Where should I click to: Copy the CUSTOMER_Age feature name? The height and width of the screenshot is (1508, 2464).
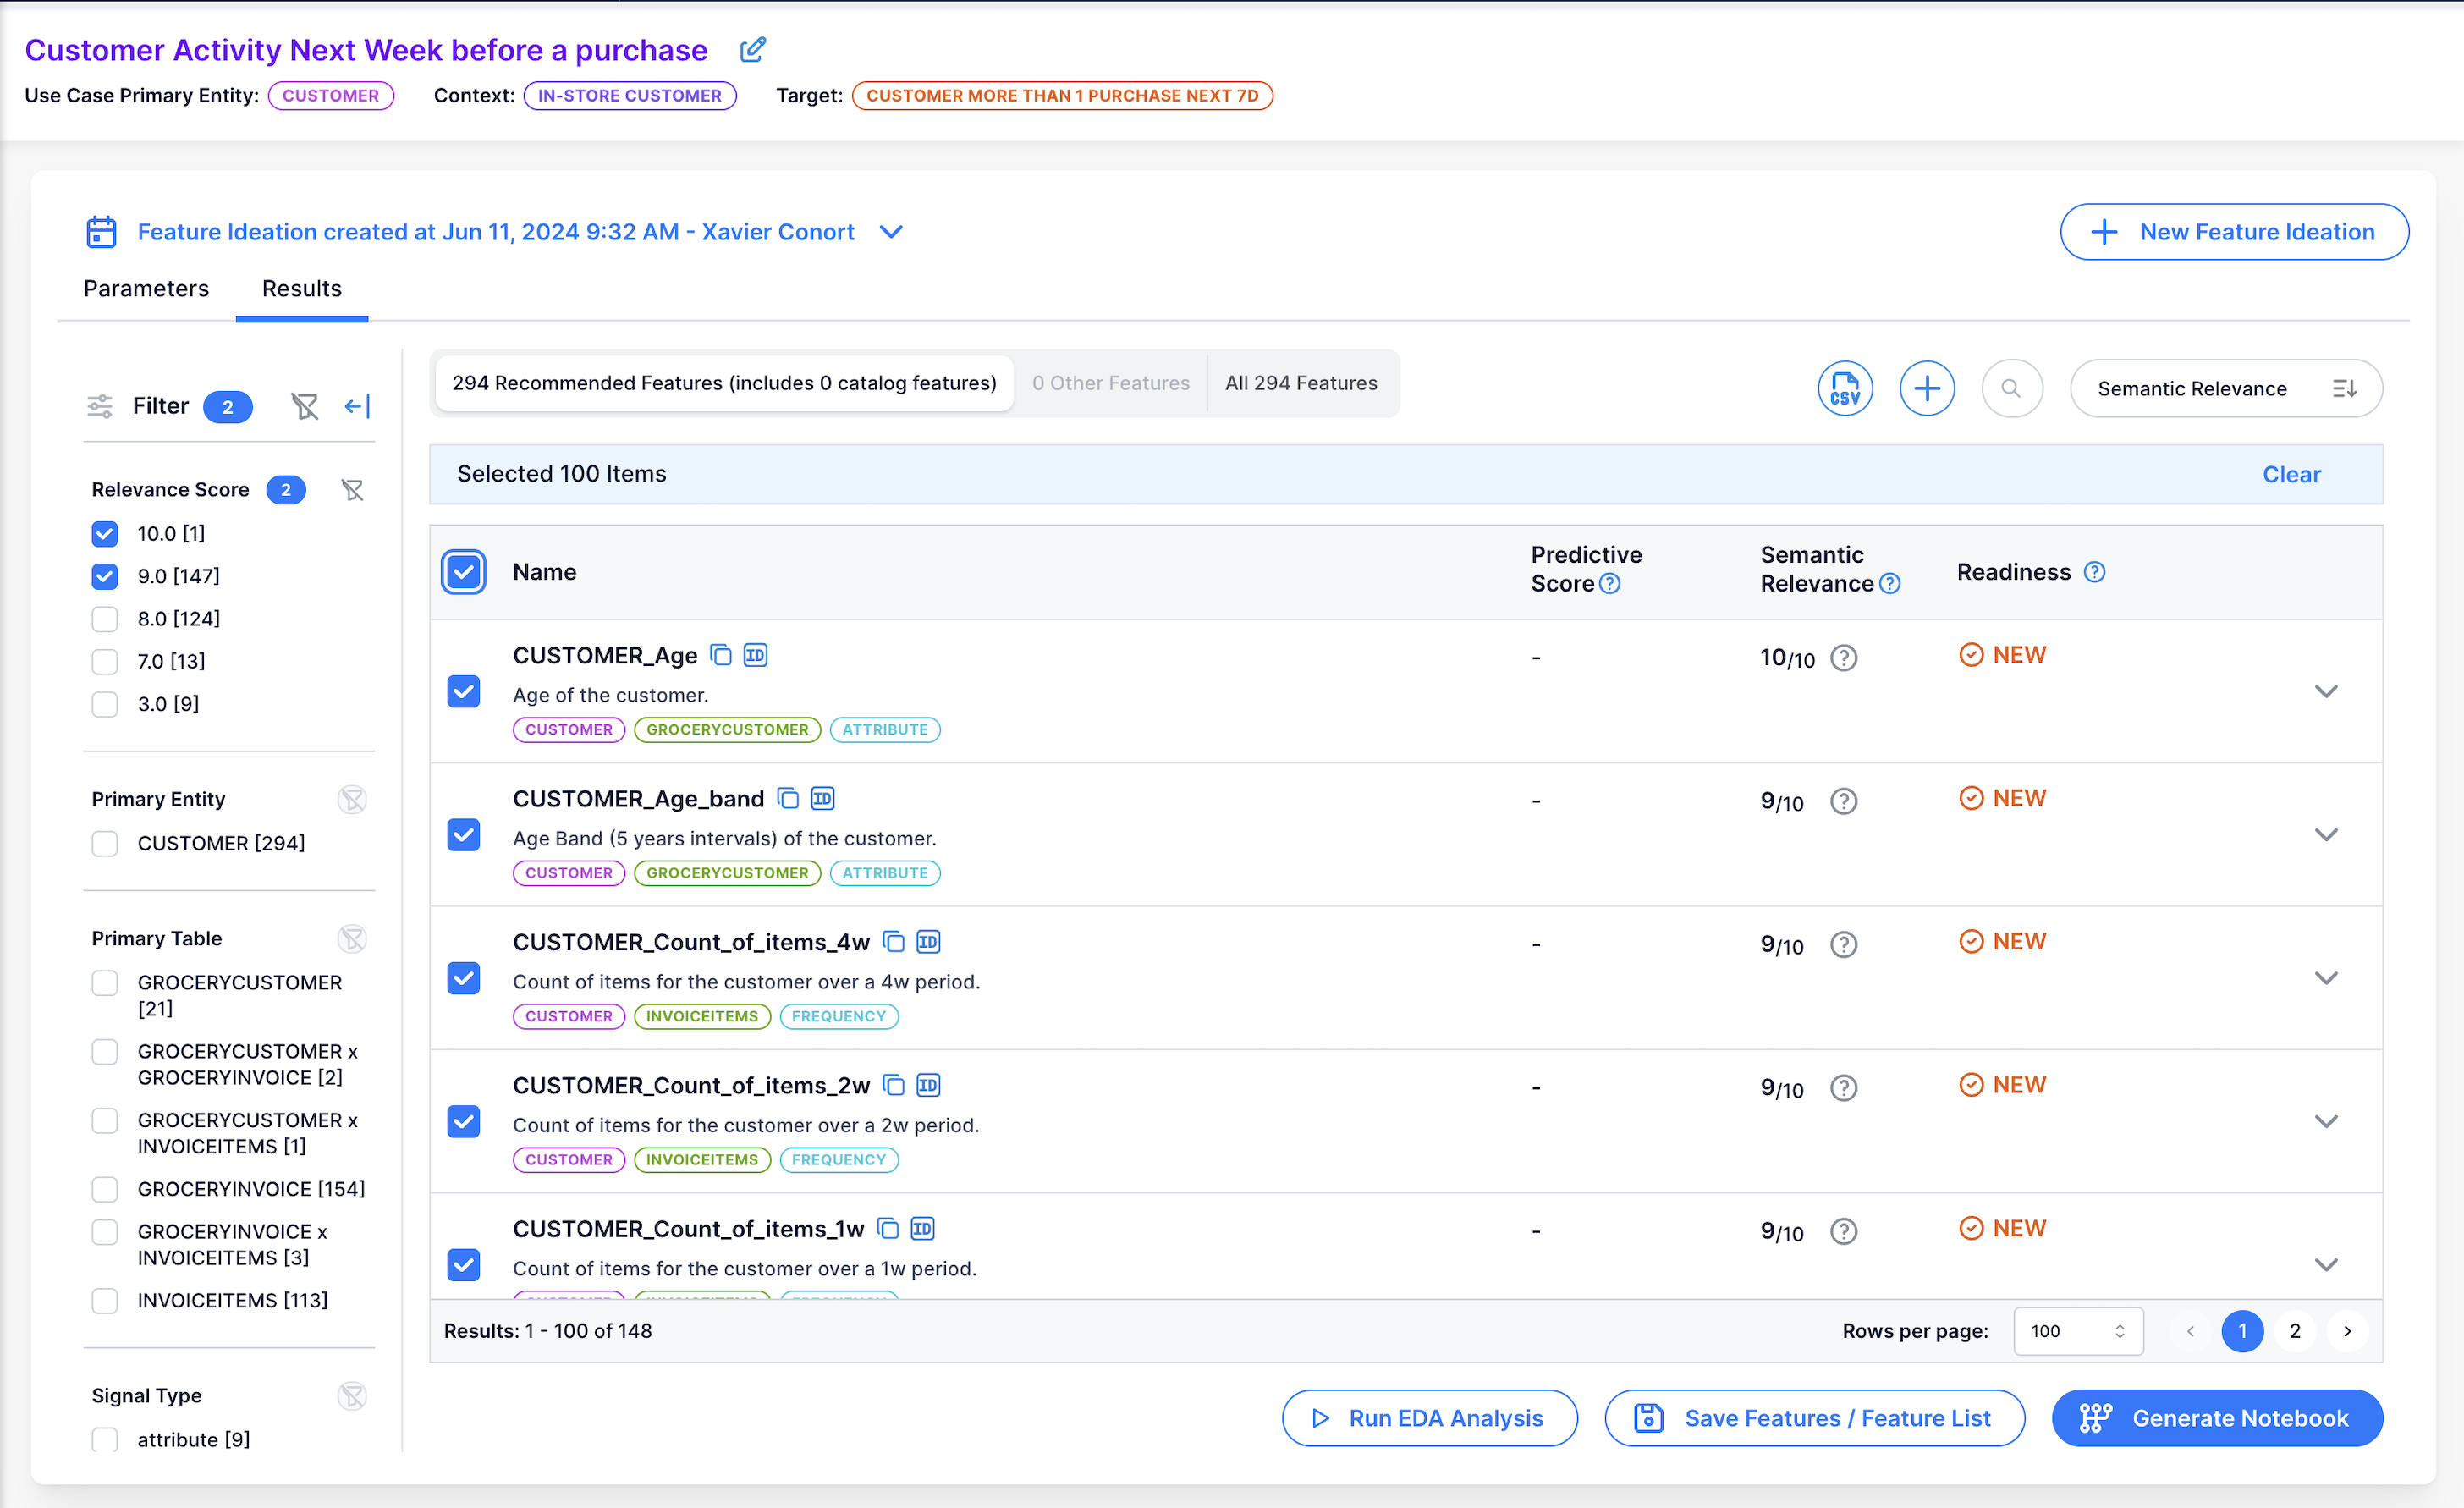point(720,655)
